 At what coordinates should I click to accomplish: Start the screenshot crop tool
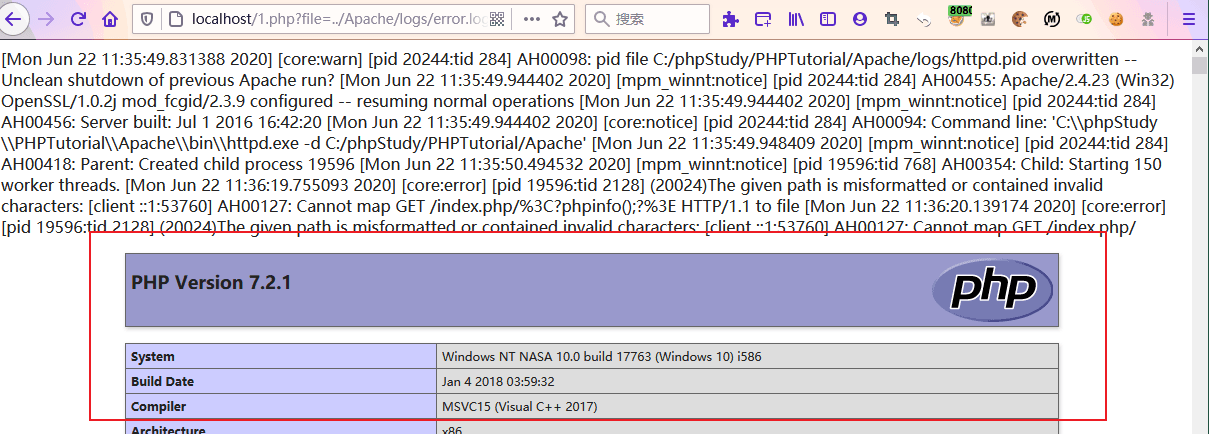click(892, 19)
